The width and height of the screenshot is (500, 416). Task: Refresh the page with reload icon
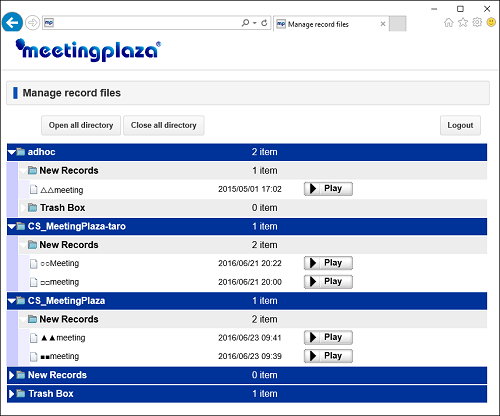tap(264, 23)
